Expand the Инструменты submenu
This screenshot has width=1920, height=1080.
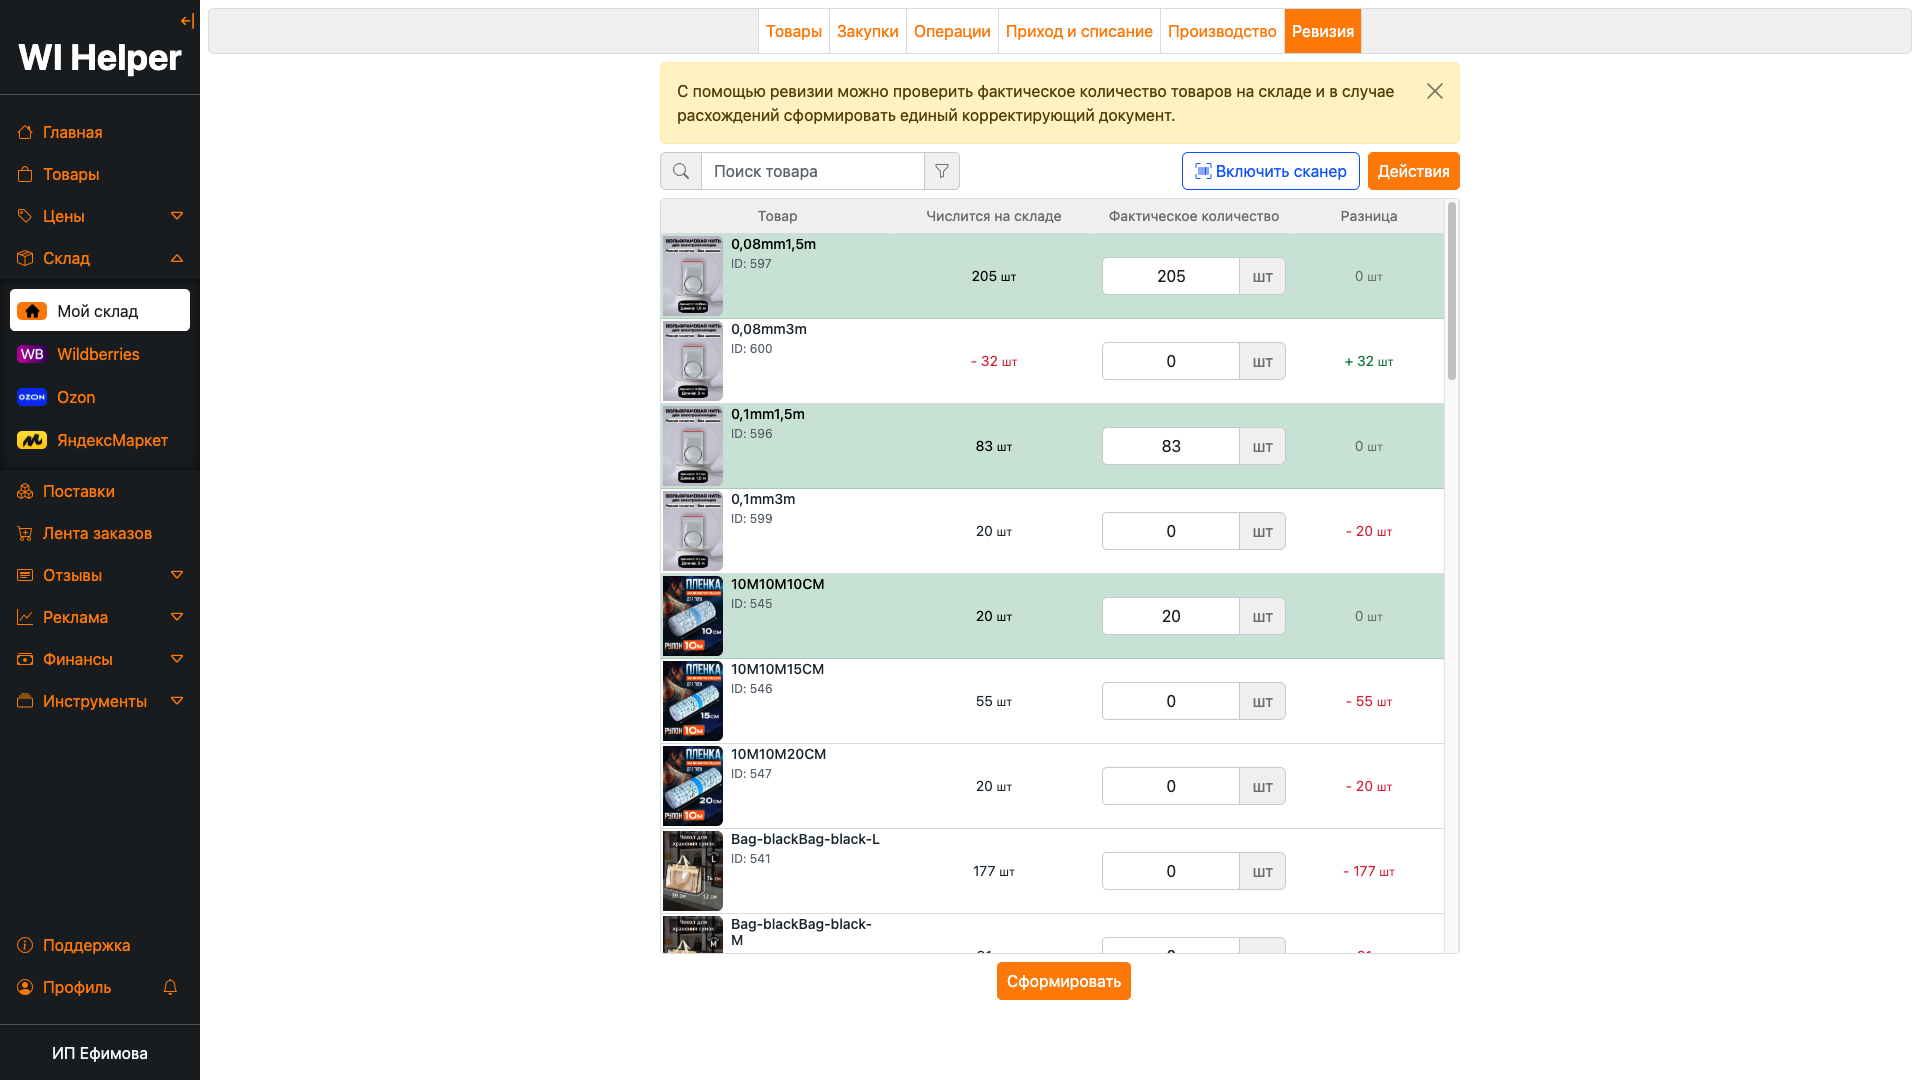tap(177, 701)
